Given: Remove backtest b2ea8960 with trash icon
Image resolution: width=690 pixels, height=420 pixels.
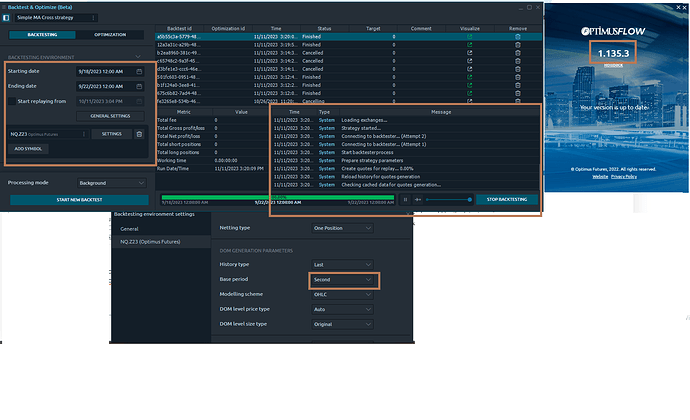Looking at the screenshot, I should click(x=518, y=53).
